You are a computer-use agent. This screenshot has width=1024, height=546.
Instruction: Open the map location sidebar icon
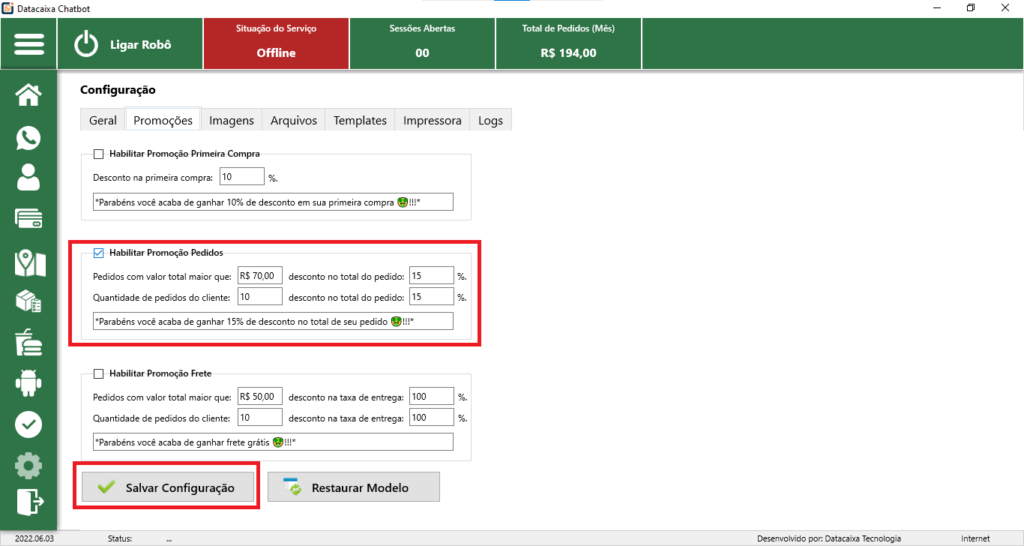point(29,261)
